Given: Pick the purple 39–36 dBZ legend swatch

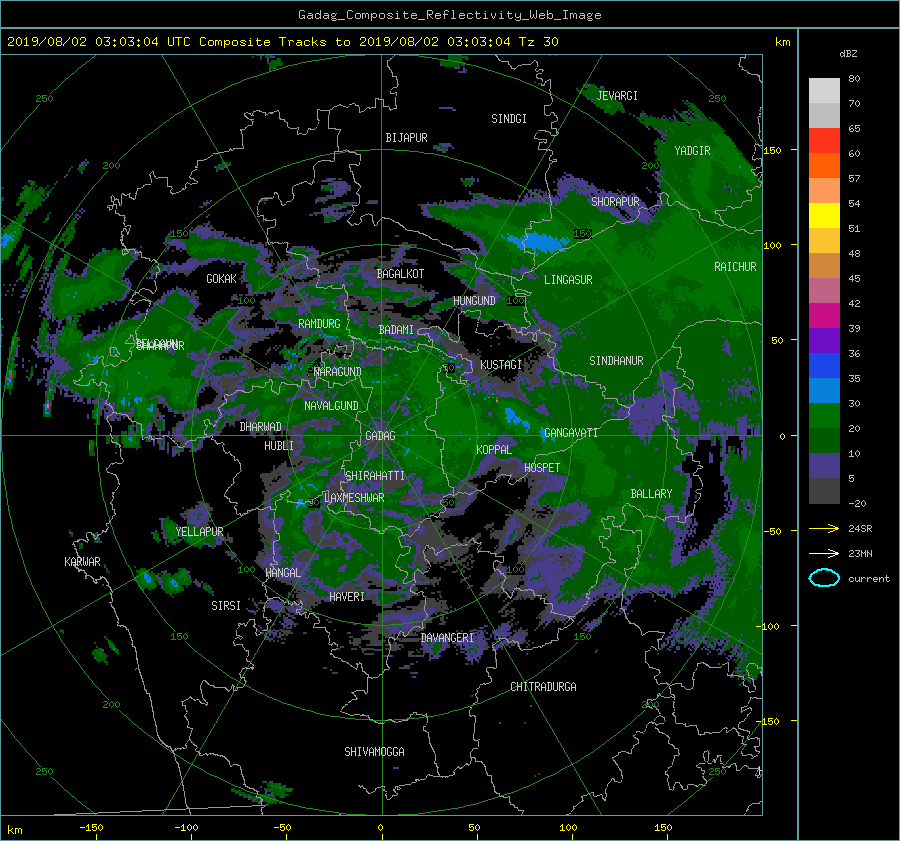Looking at the screenshot, I should (824, 341).
